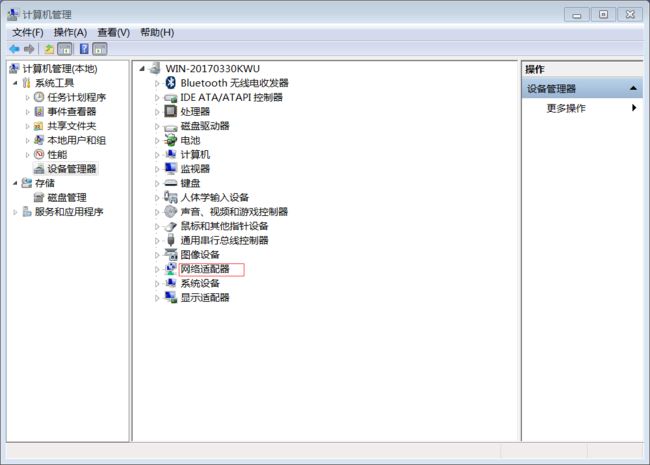Click the 性能 performance icon
The image size is (650, 465).
(39, 154)
